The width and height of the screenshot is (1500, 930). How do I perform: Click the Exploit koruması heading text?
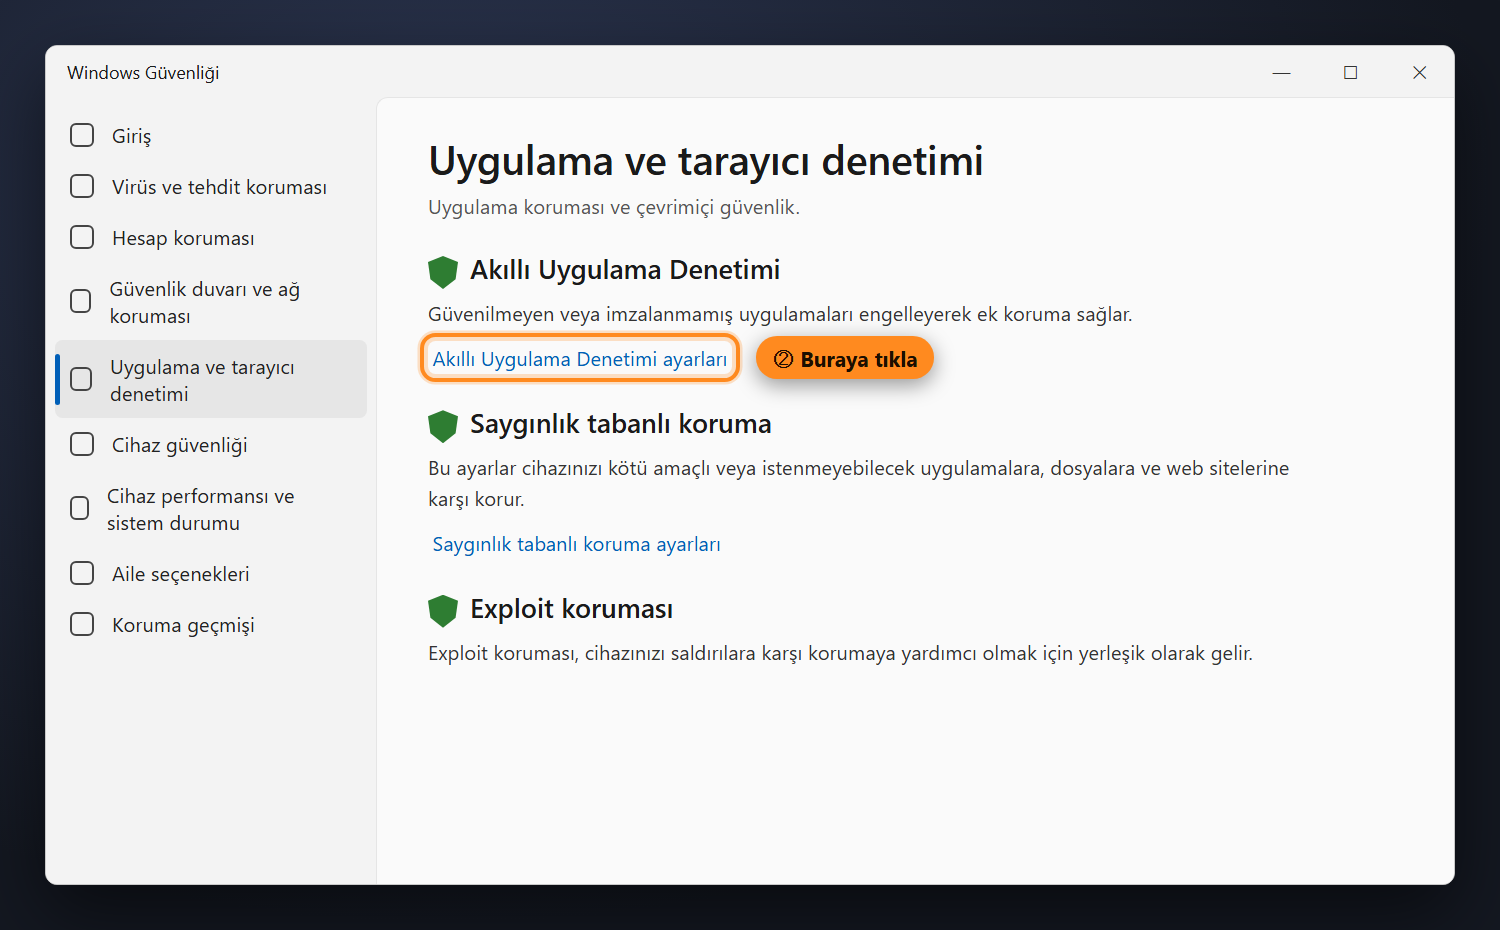(572, 609)
